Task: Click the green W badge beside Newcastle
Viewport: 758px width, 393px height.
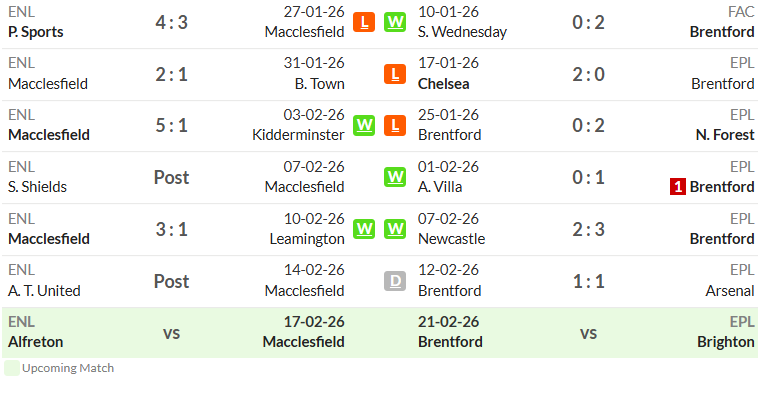Action: pos(395,229)
